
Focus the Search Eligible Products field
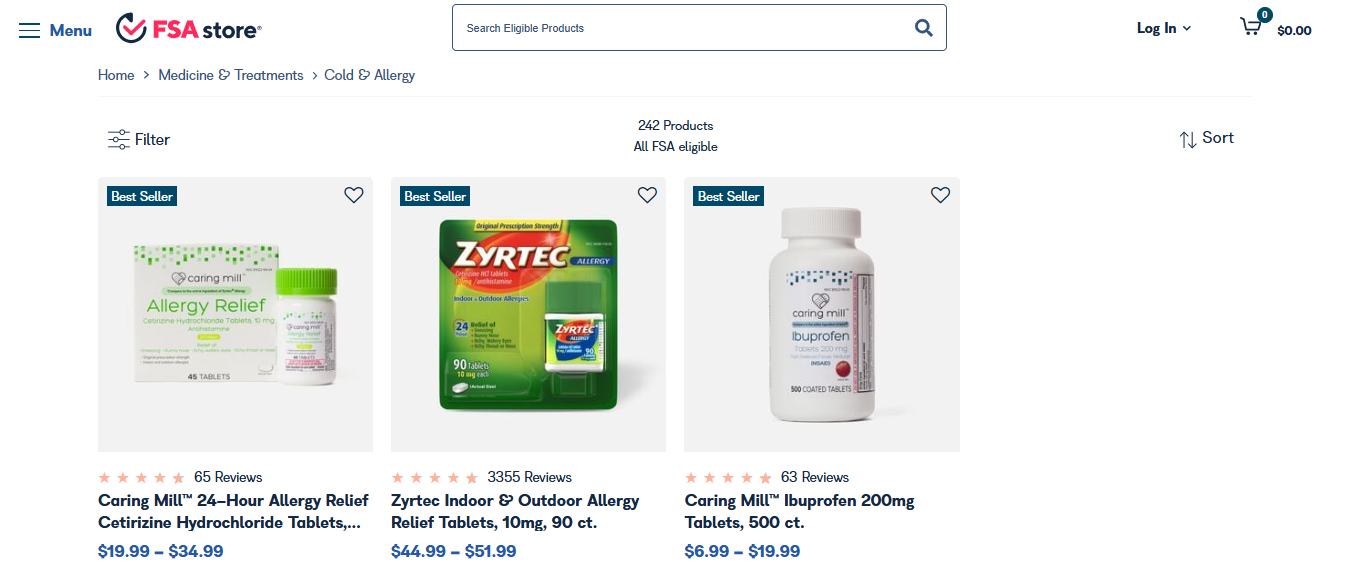pyautogui.click(x=680, y=28)
